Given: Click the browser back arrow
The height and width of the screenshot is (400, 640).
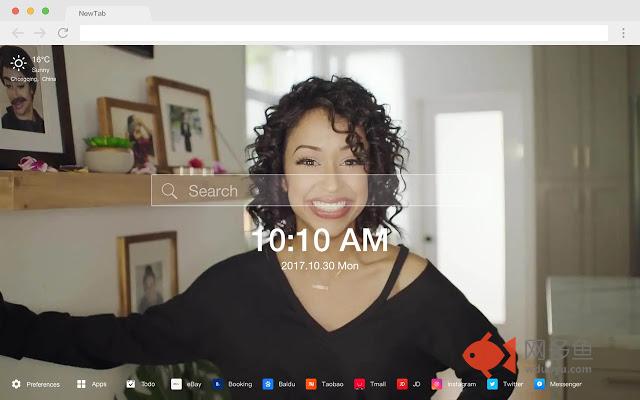Looking at the screenshot, I should point(18,33).
